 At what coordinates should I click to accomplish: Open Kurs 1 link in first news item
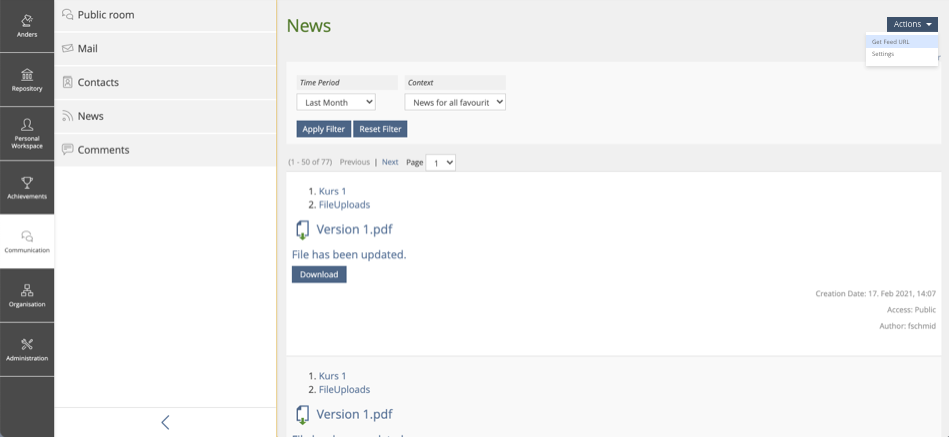pyautogui.click(x=332, y=191)
